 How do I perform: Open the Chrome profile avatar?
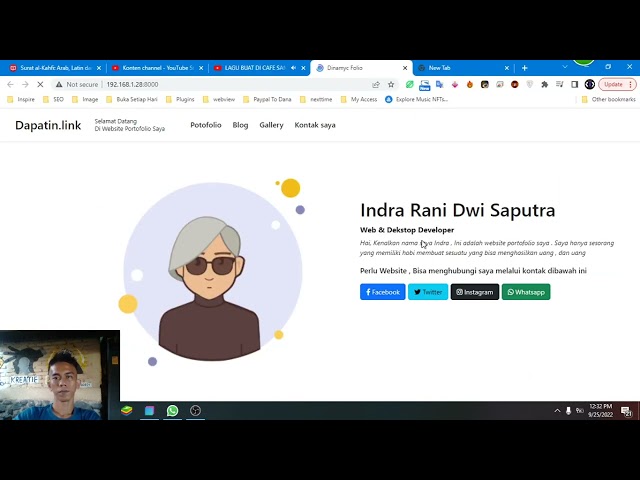pos(589,84)
